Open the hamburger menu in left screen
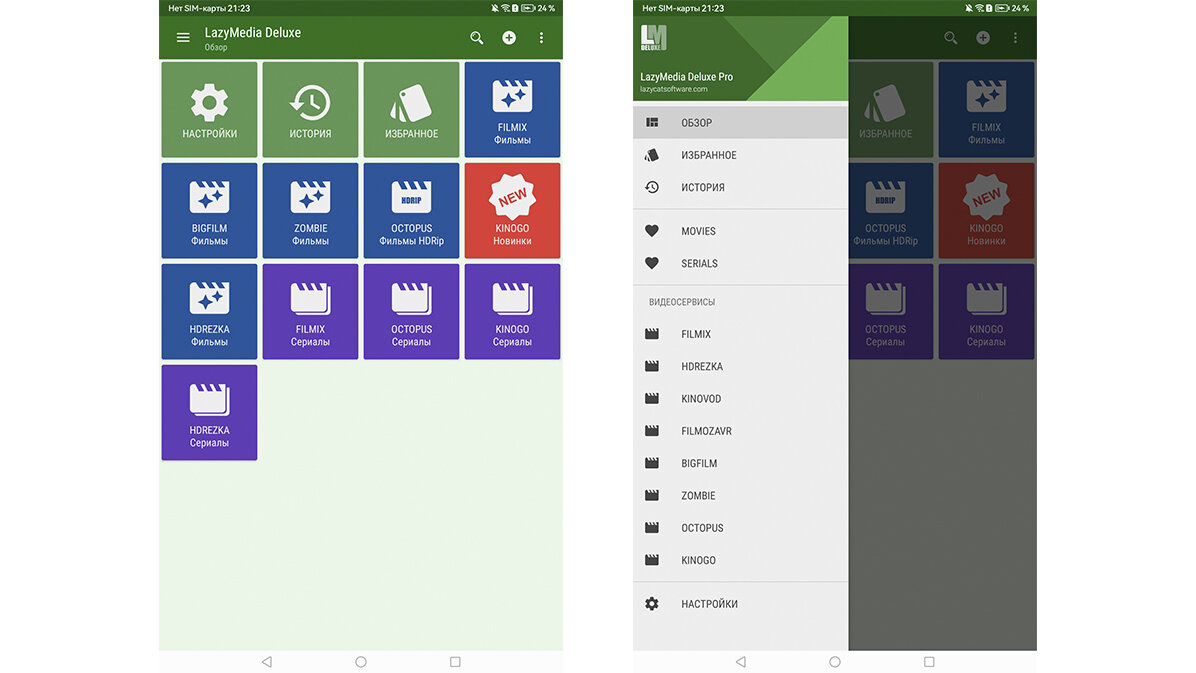The image size is (1196, 673). coord(183,37)
